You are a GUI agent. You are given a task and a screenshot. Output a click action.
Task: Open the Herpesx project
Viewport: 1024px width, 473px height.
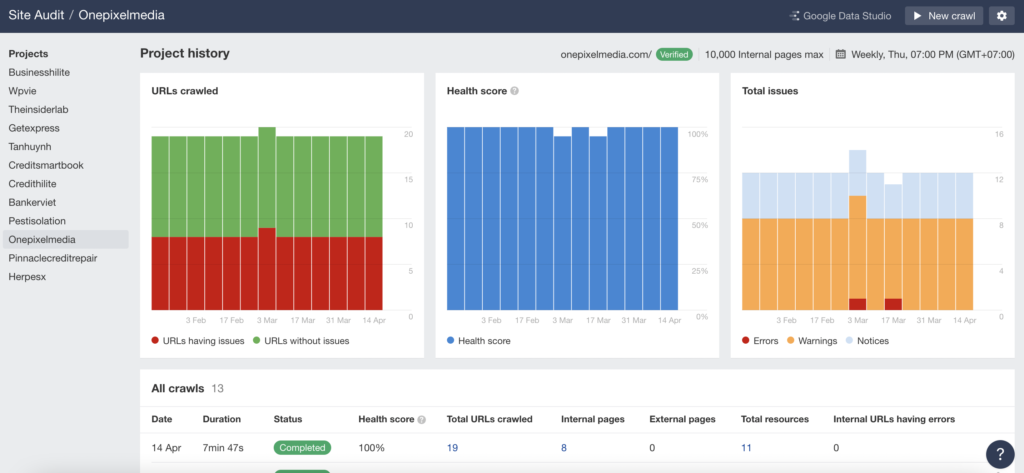[27, 277]
